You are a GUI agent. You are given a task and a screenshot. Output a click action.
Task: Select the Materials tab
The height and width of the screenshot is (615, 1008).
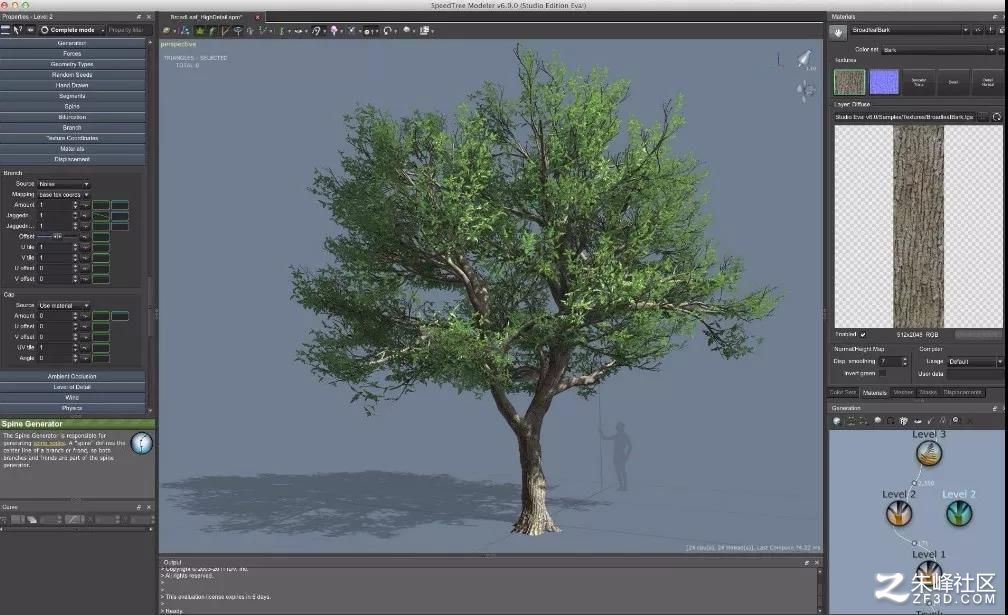coord(874,392)
